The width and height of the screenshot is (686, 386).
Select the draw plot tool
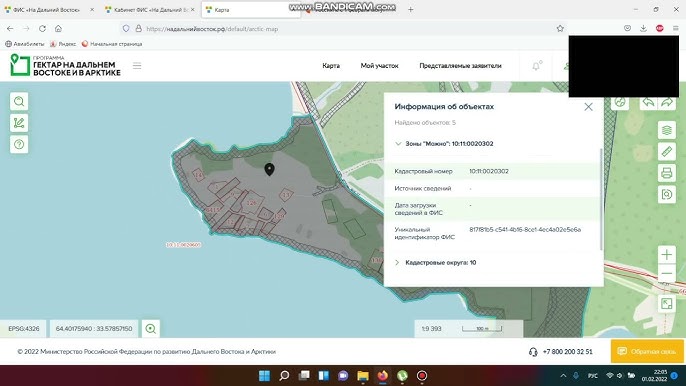(19, 123)
